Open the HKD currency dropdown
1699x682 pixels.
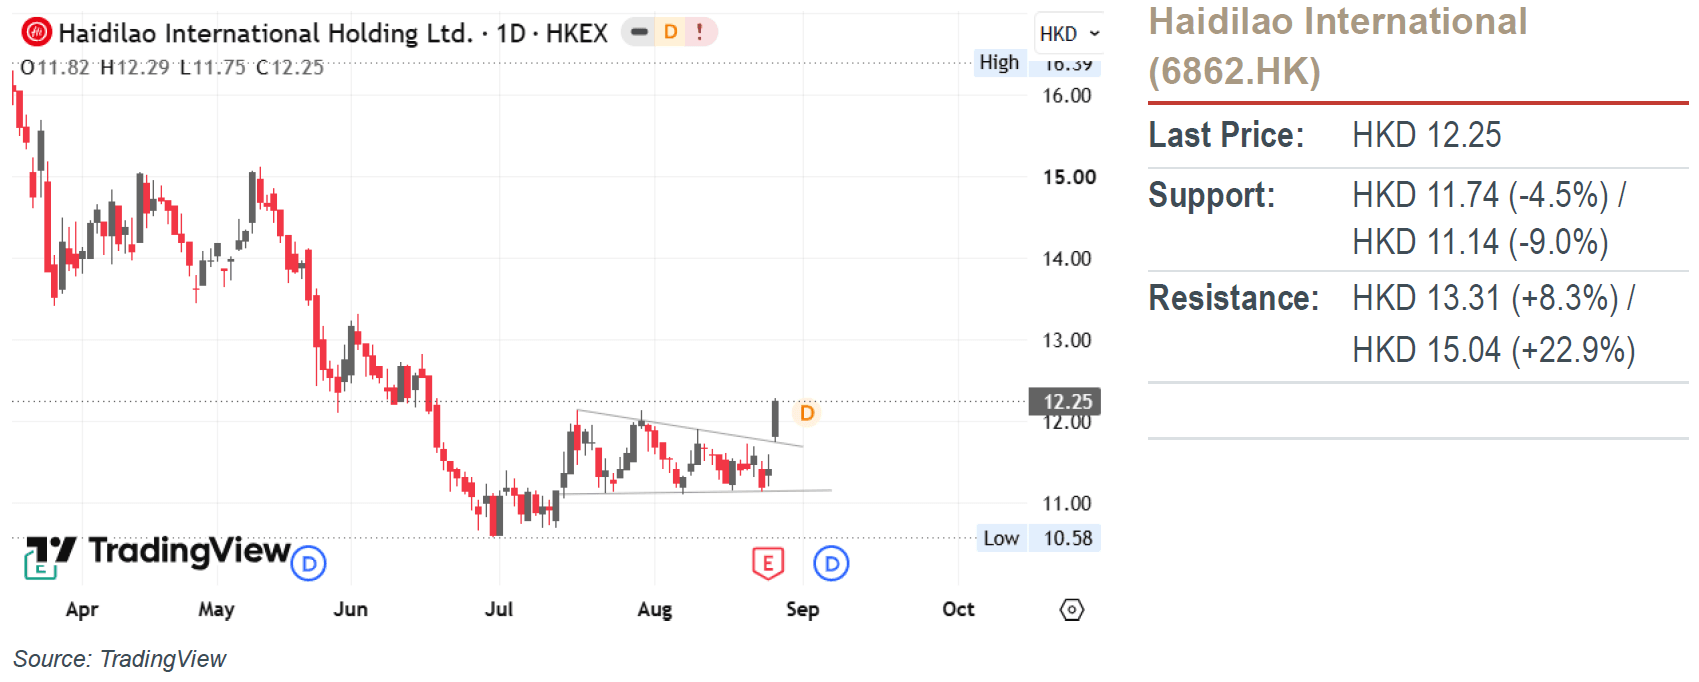pos(1069,34)
